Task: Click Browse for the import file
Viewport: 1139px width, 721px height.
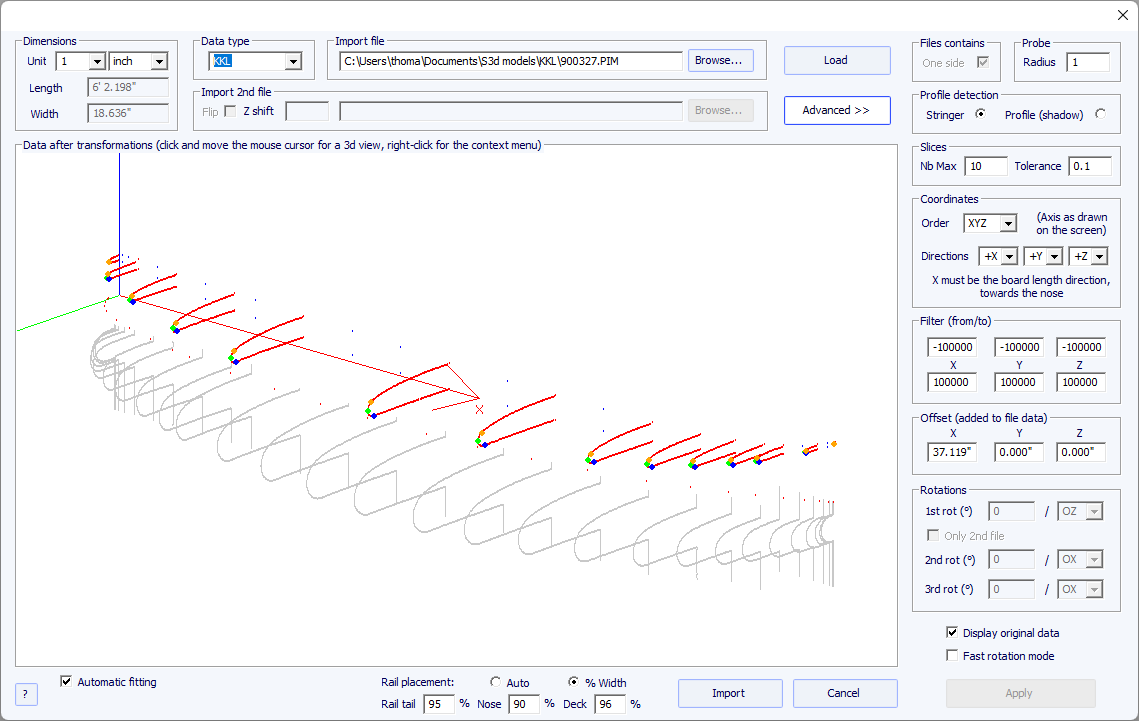Action: pyautogui.click(x=720, y=61)
